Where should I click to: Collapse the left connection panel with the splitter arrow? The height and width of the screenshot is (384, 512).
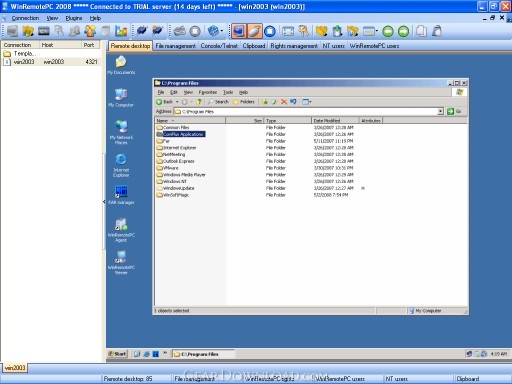(104, 202)
